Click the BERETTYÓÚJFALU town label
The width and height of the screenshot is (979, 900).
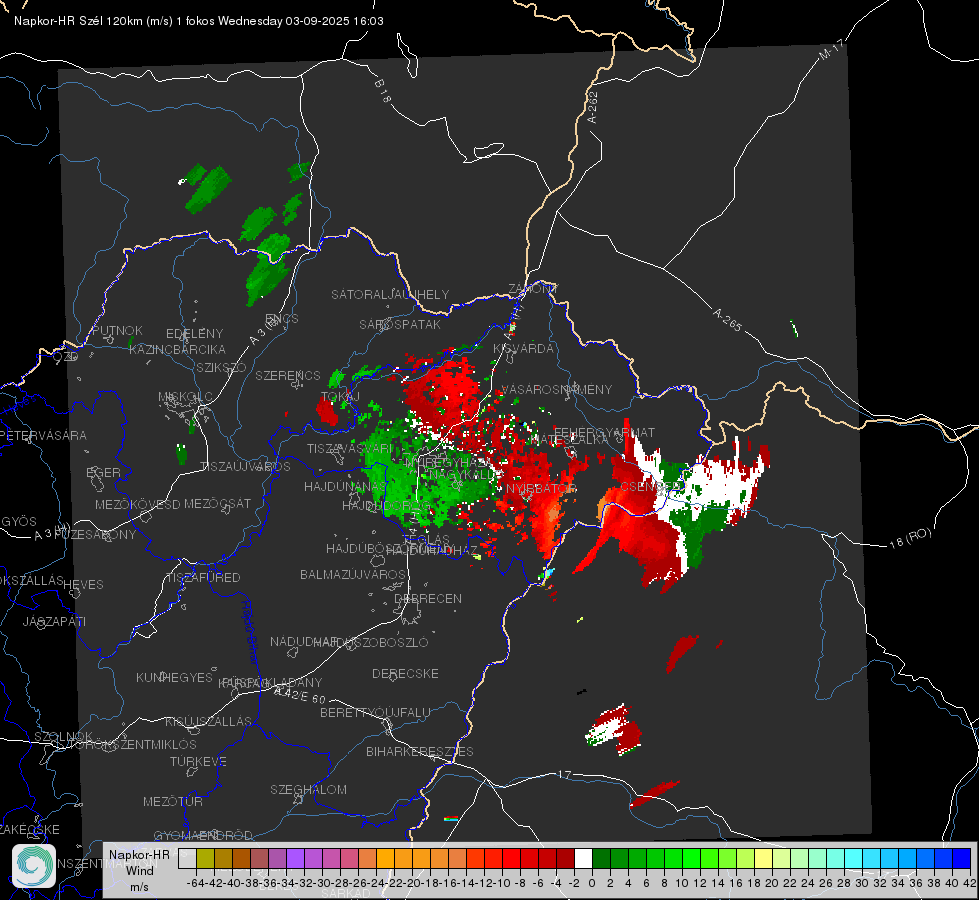375,712
